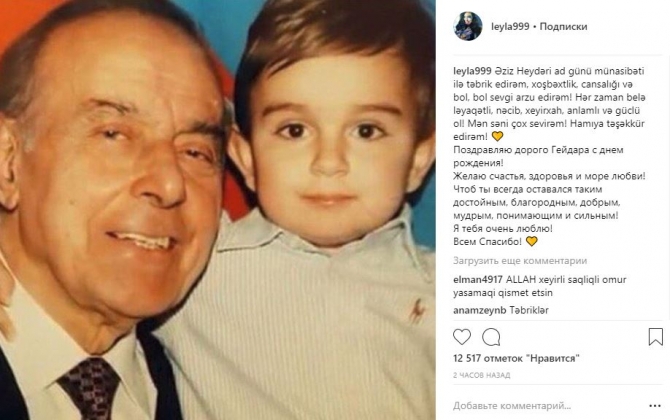This screenshot has height=420, width=670.
Task: Click the ALLAH xeyirli comment text
Action: 540,286
